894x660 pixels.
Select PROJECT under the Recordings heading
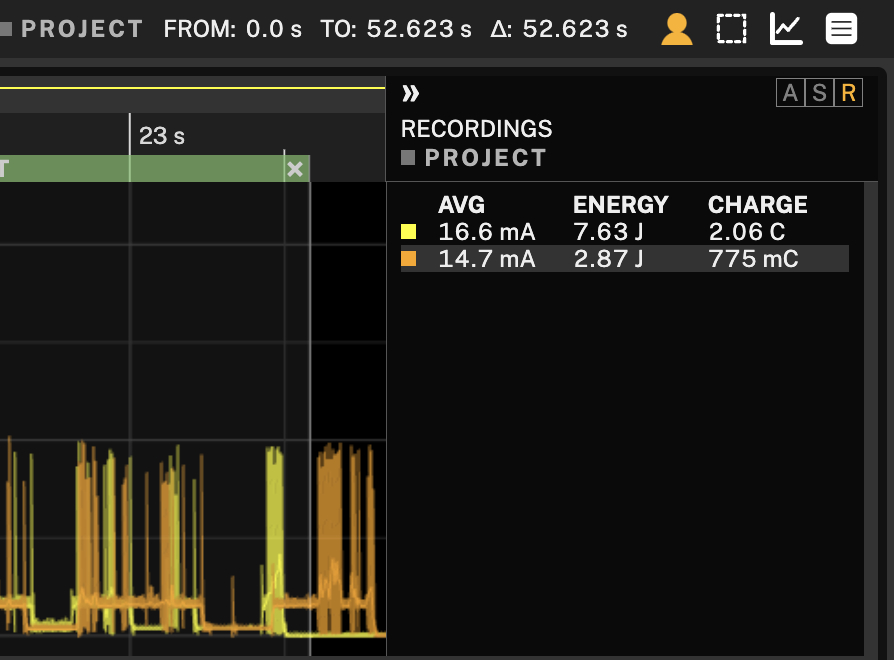485,158
